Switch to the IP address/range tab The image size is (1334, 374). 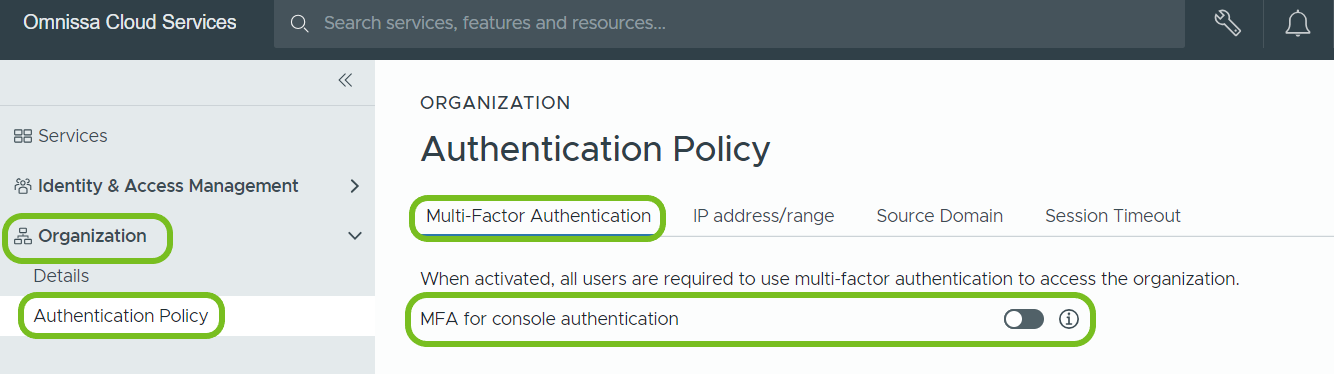764,216
